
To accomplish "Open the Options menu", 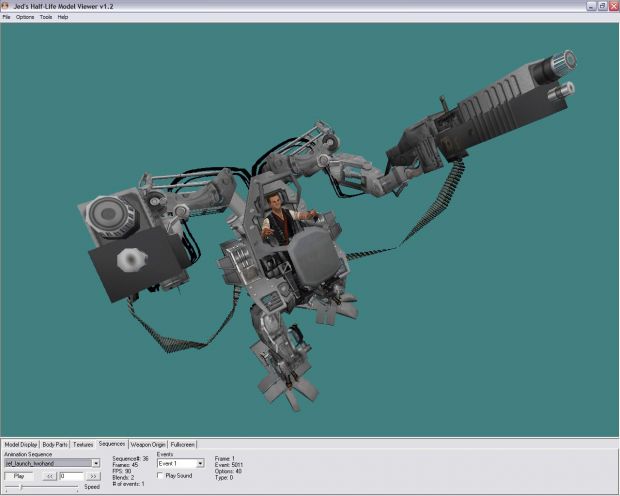I will (x=25, y=17).
